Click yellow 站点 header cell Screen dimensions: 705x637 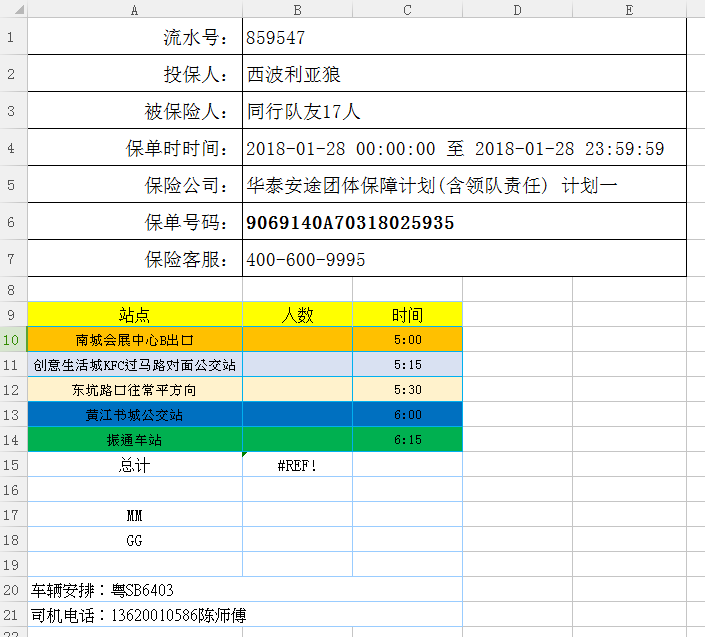pos(135,314)
